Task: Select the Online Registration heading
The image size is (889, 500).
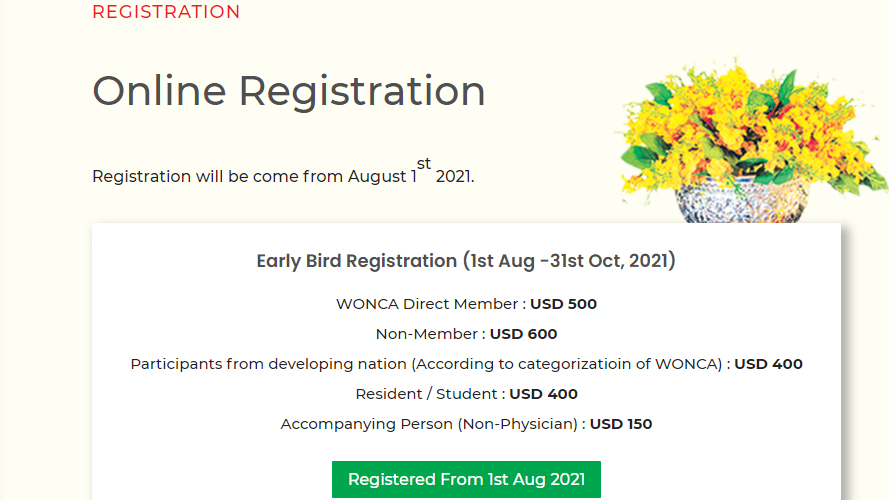Action: pyautogui.click(x=289, y=91)
